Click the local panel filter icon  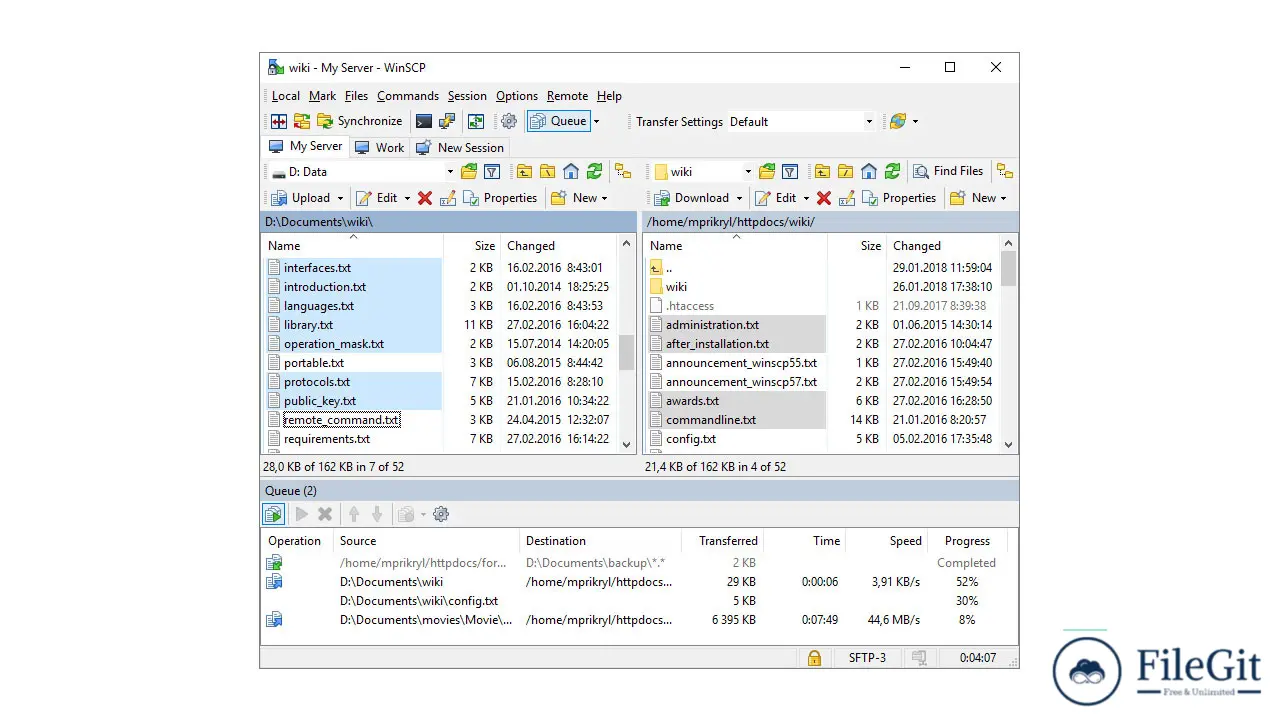(491, 171)
